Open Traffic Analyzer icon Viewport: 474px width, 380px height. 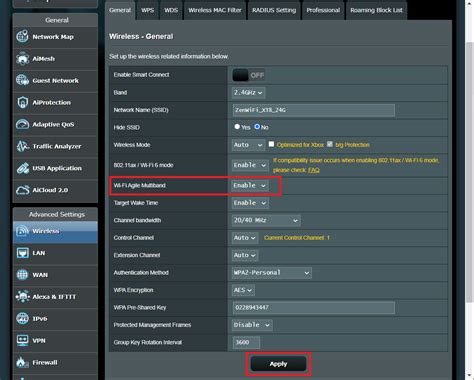[x=22, y=146]
